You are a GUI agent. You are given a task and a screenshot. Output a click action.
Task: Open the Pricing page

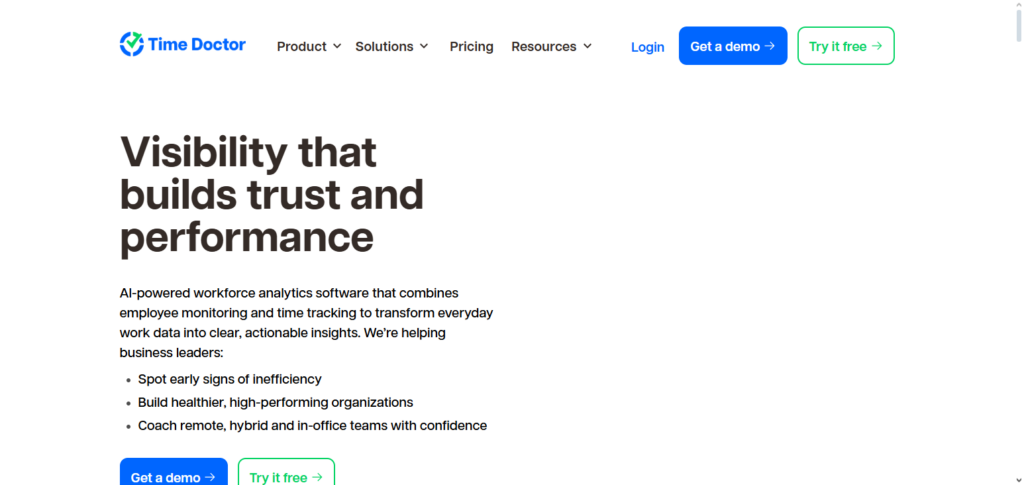click(471, 46)
